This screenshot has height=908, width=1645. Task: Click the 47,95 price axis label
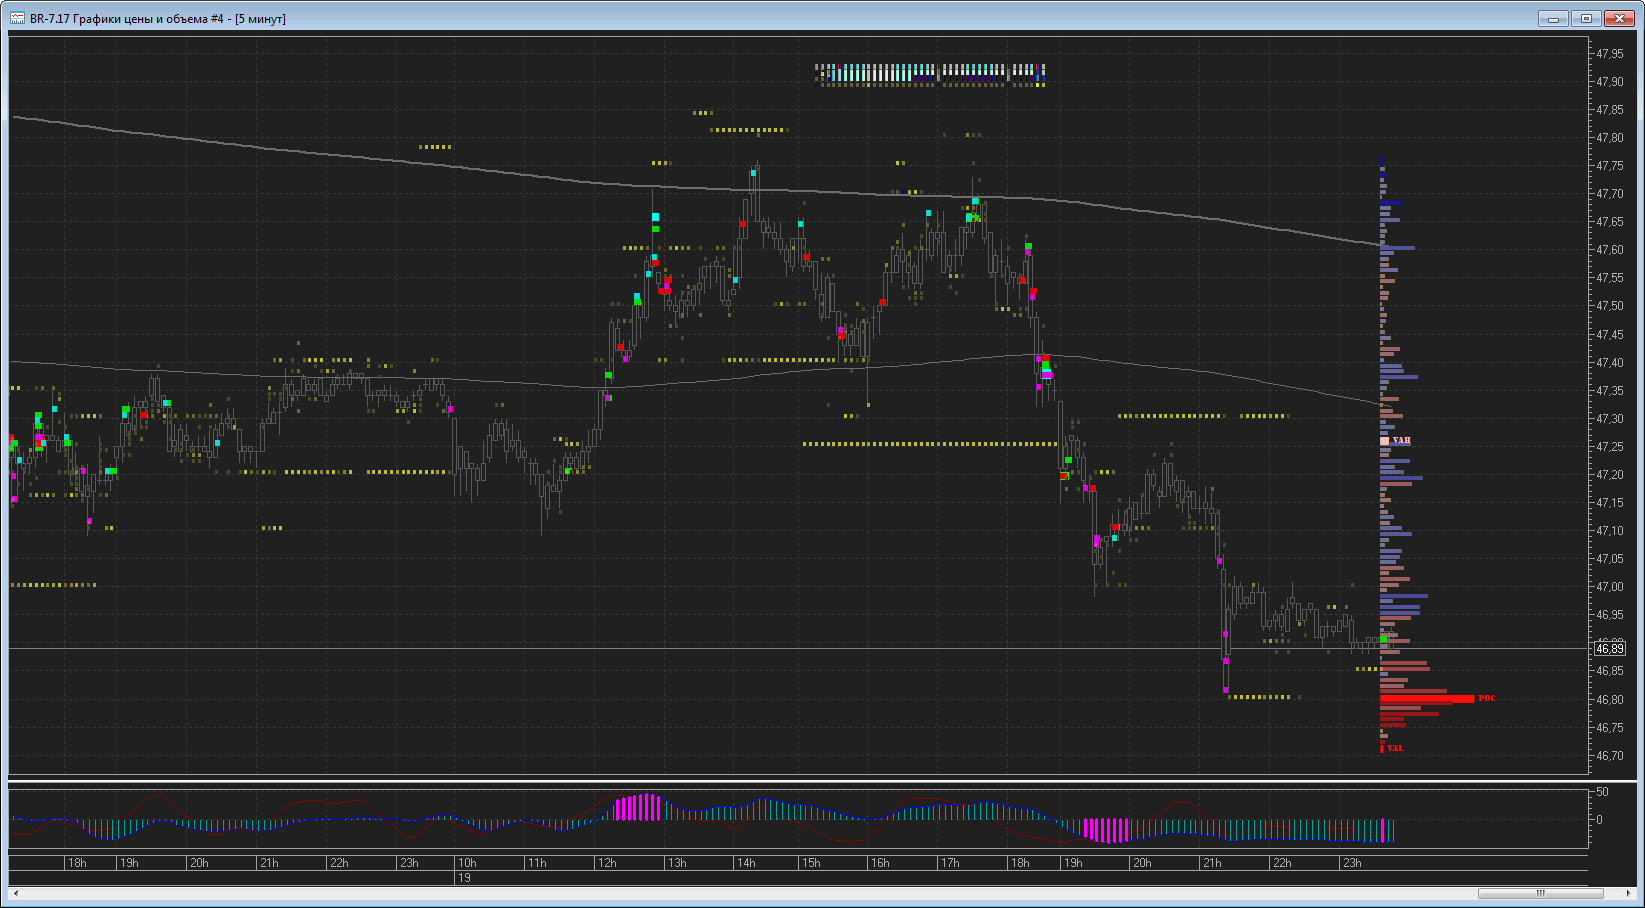[1610, 54]
